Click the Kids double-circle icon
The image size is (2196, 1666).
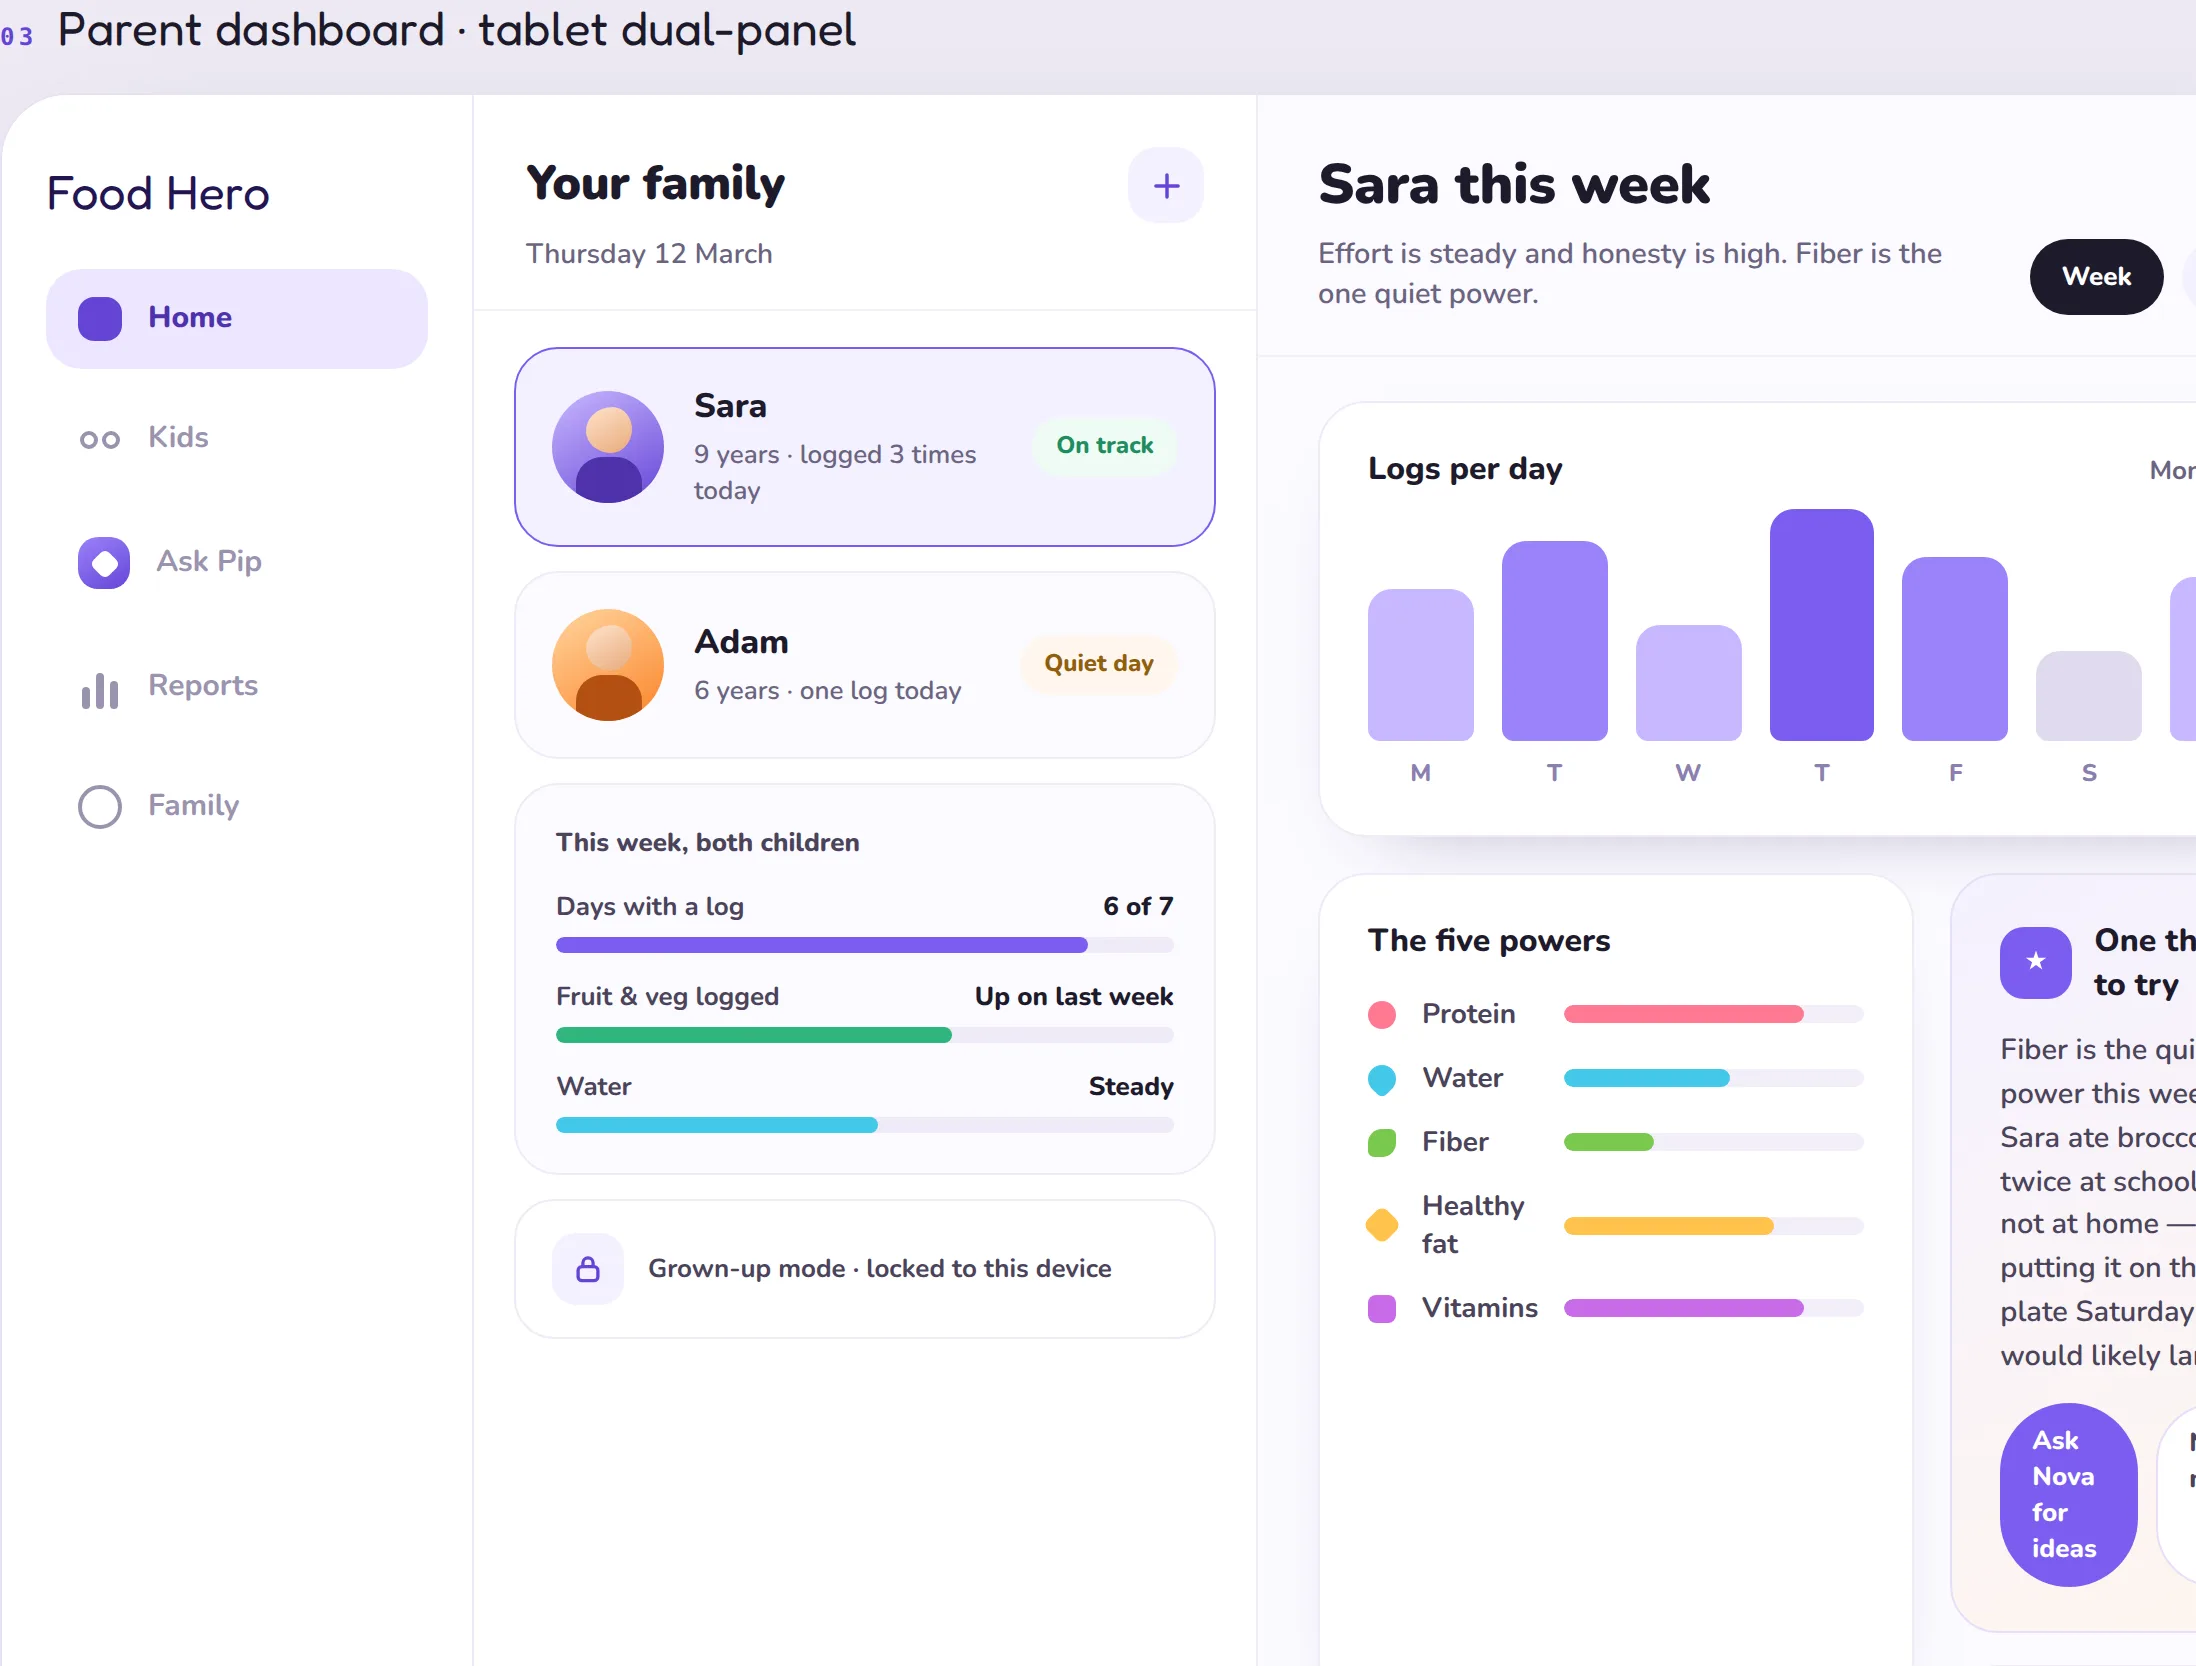click(x=100, y=439)
